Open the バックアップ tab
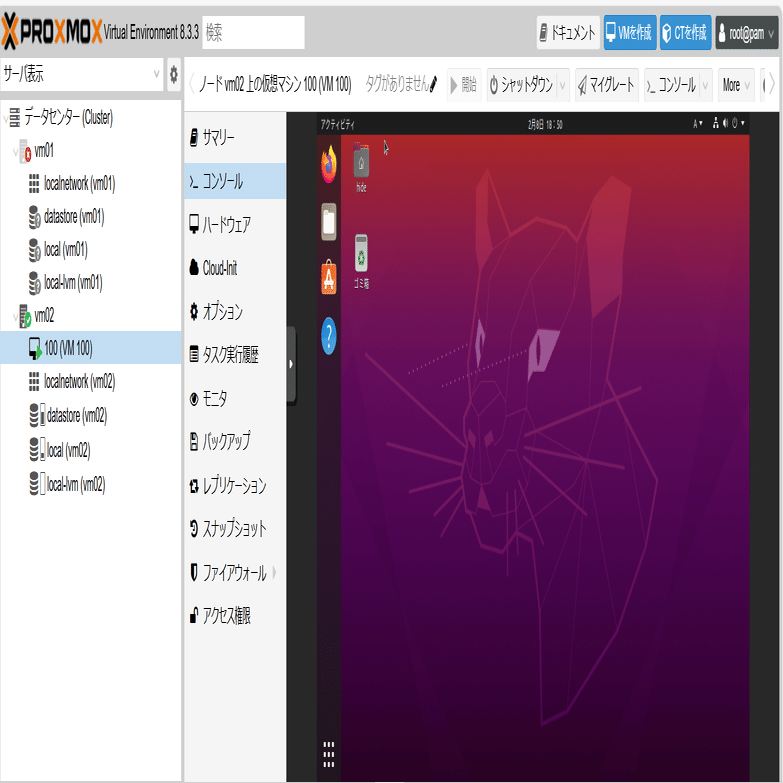This screenshot has width=783, height=783. tap(235, 442)
